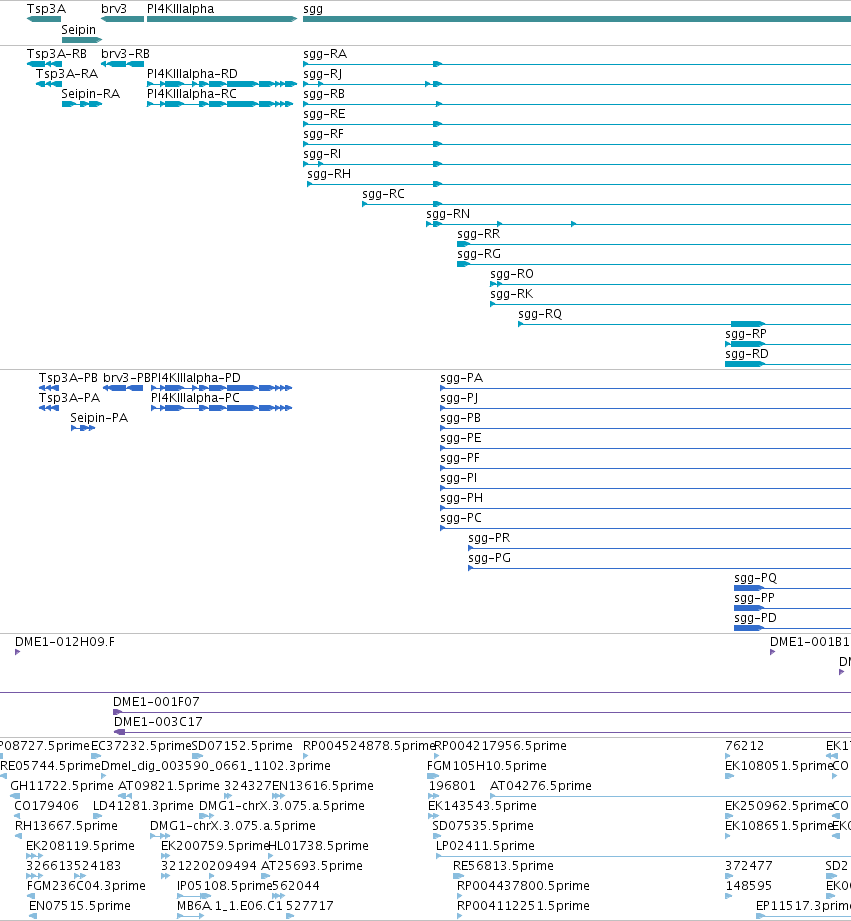Image resolution: width=851 pixels, height=921 pixels.
Task: Click transcript sgg-RI
Action: pyautogui.click(x=322, y=154)
